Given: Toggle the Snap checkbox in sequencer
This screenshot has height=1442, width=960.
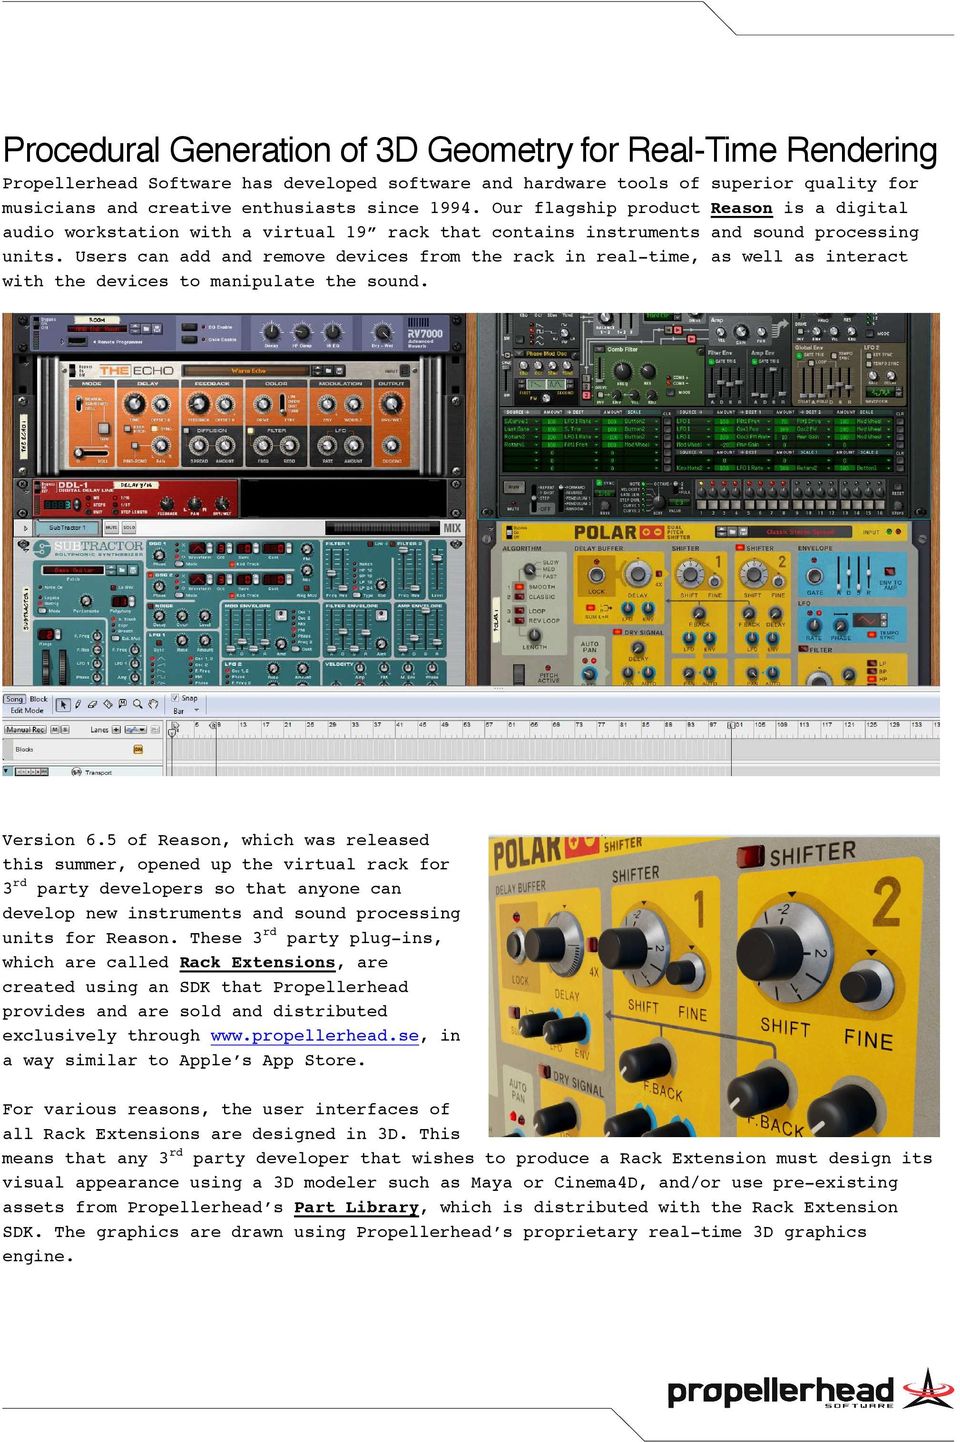Looking at the screenshot, I should [175, 698].
